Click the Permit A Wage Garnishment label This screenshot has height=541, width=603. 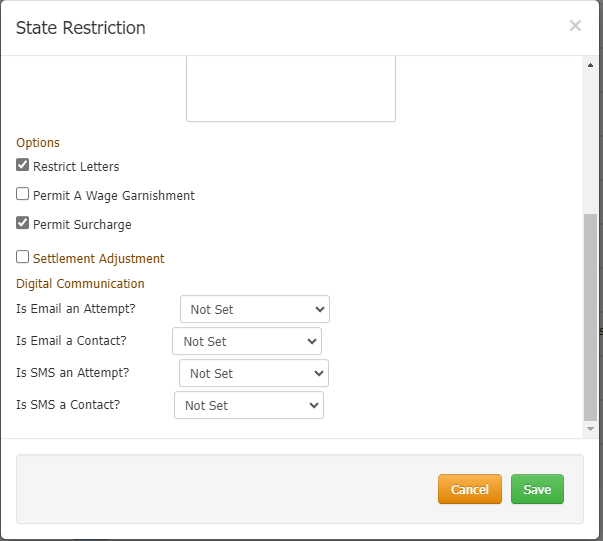coord(113,196)
